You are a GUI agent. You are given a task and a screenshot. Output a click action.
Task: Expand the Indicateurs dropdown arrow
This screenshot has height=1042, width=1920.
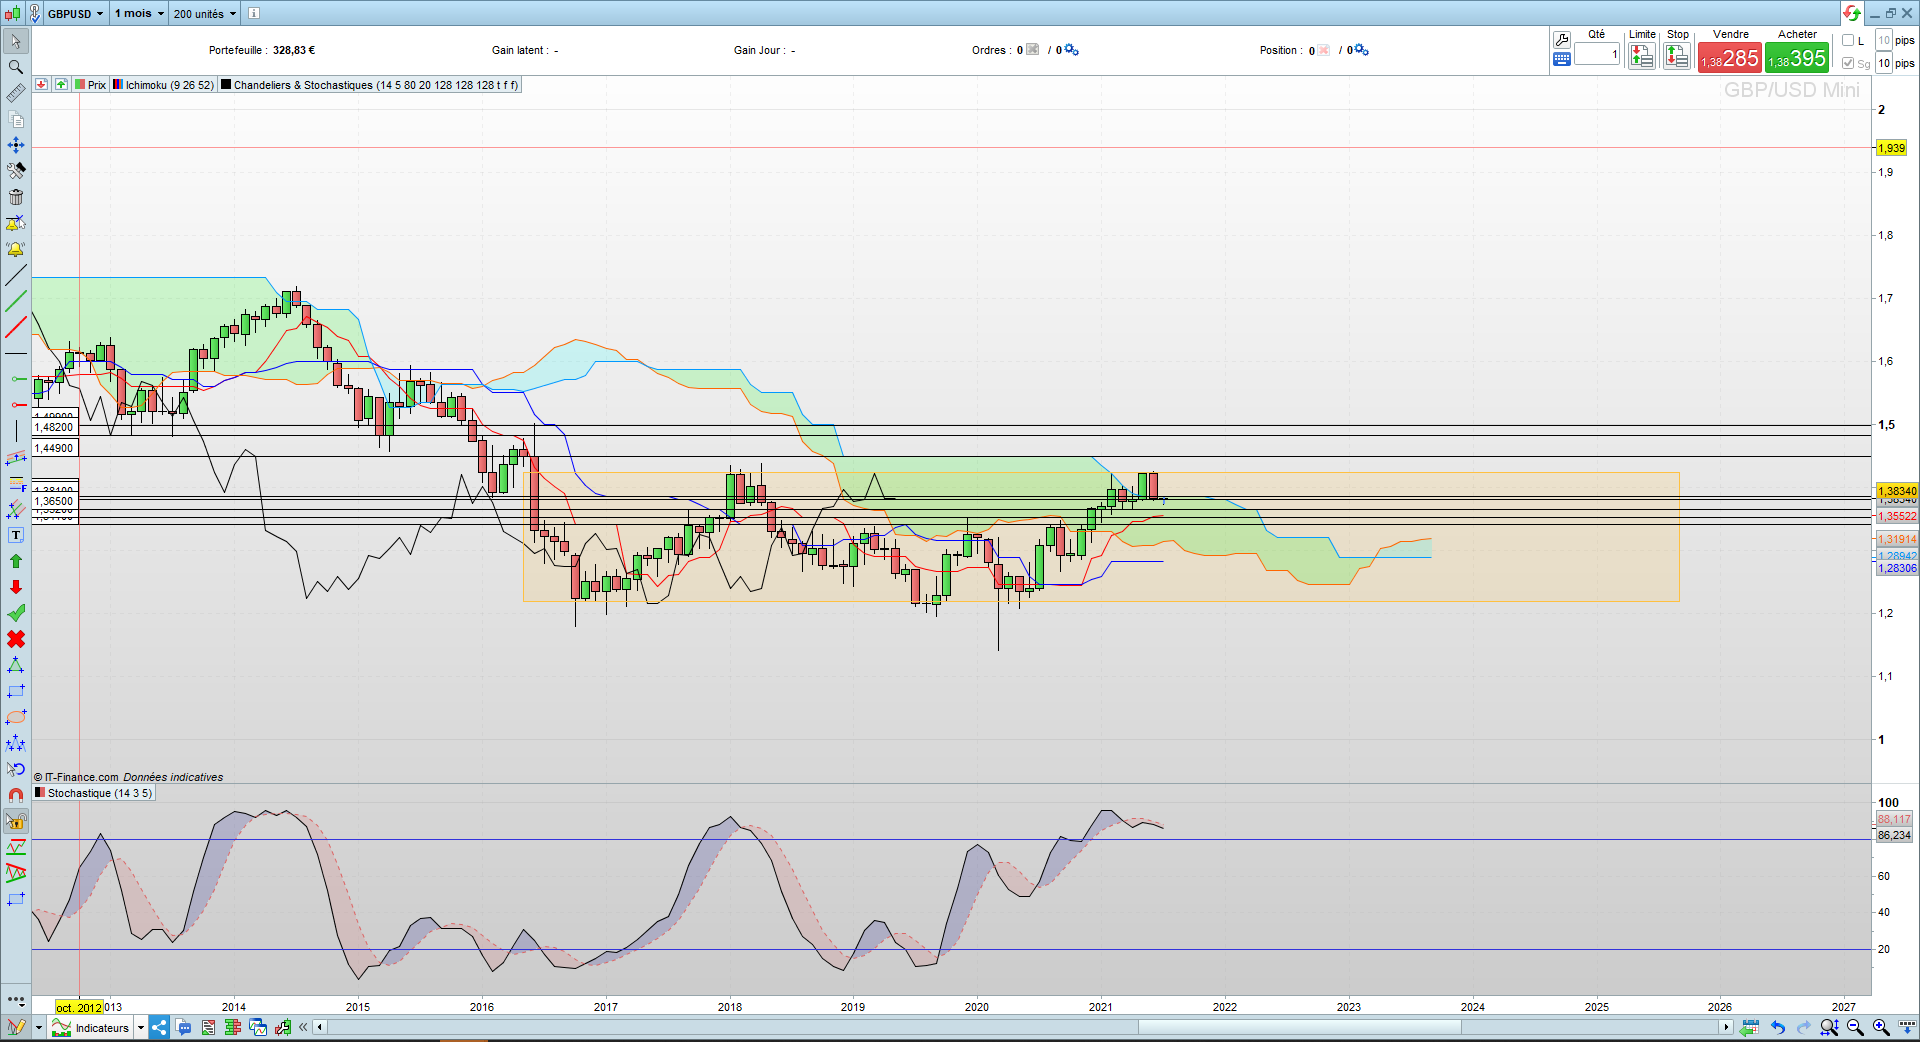click(141, 1027)
